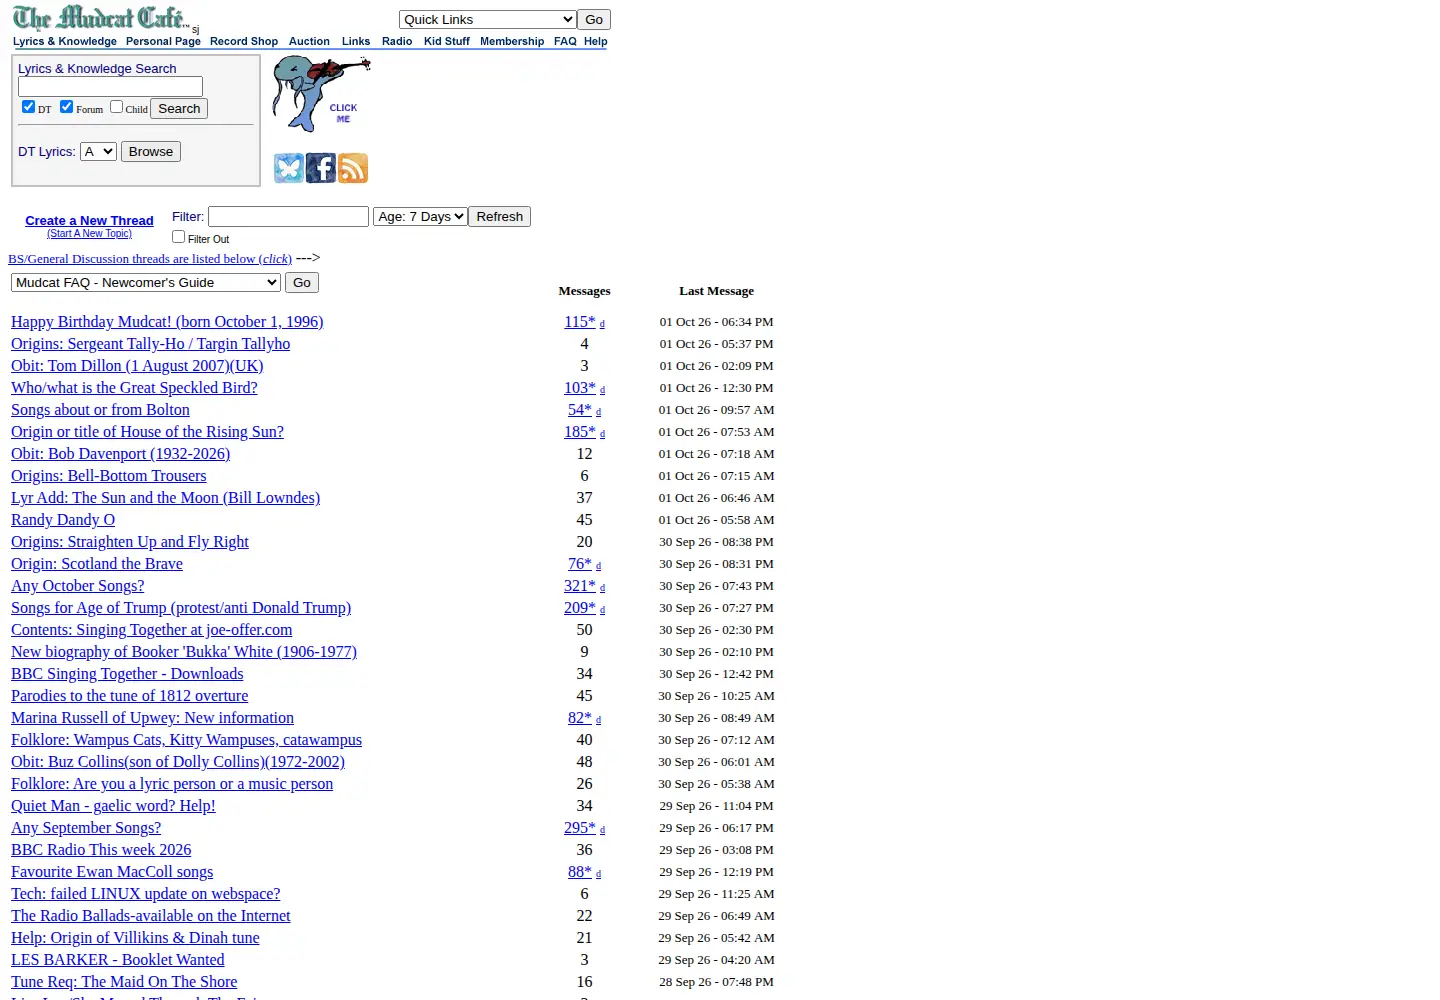Go to the Personal Page menu item
Image resolution: width=1440 pixels, height=1000 pixels.
pos(163,42)
